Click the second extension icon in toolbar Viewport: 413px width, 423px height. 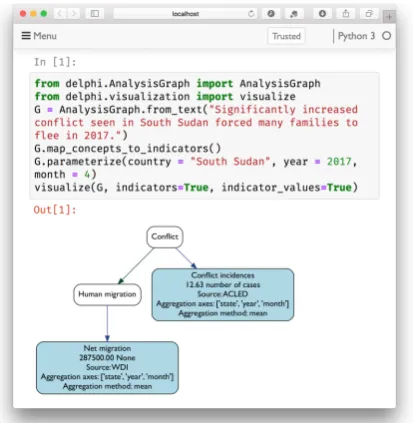(294, 14)
